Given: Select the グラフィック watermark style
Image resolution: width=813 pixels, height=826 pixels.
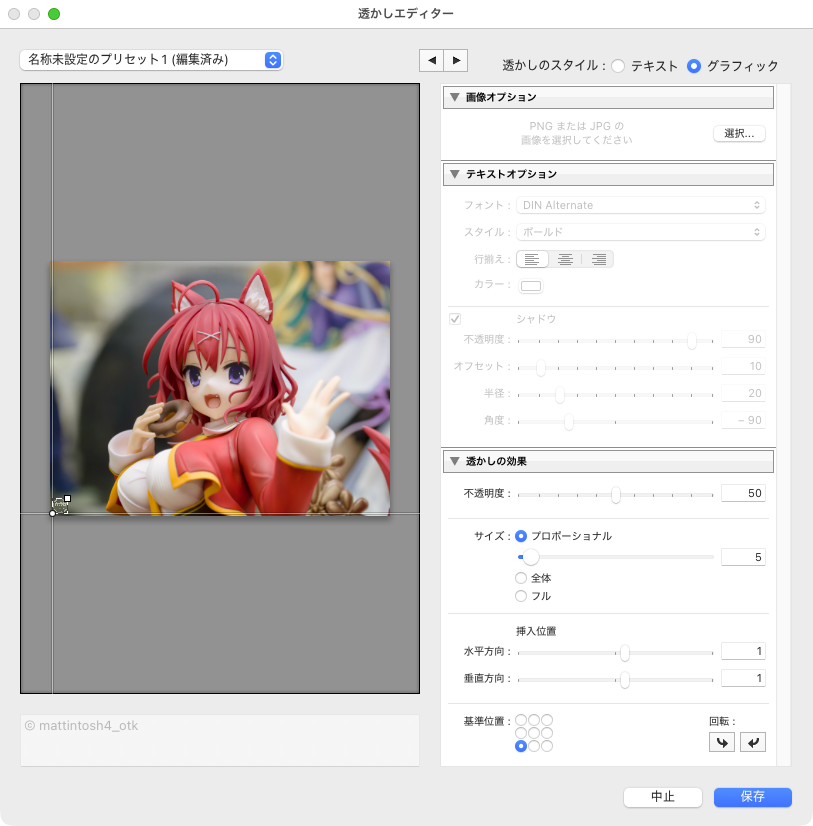Looking at the screenshot, I should [x=694, y=66].
